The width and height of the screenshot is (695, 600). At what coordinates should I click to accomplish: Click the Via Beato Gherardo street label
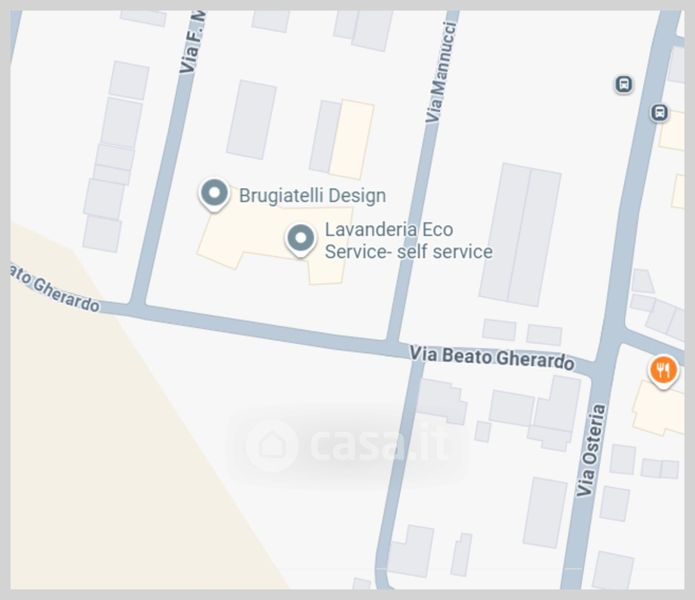492,358
